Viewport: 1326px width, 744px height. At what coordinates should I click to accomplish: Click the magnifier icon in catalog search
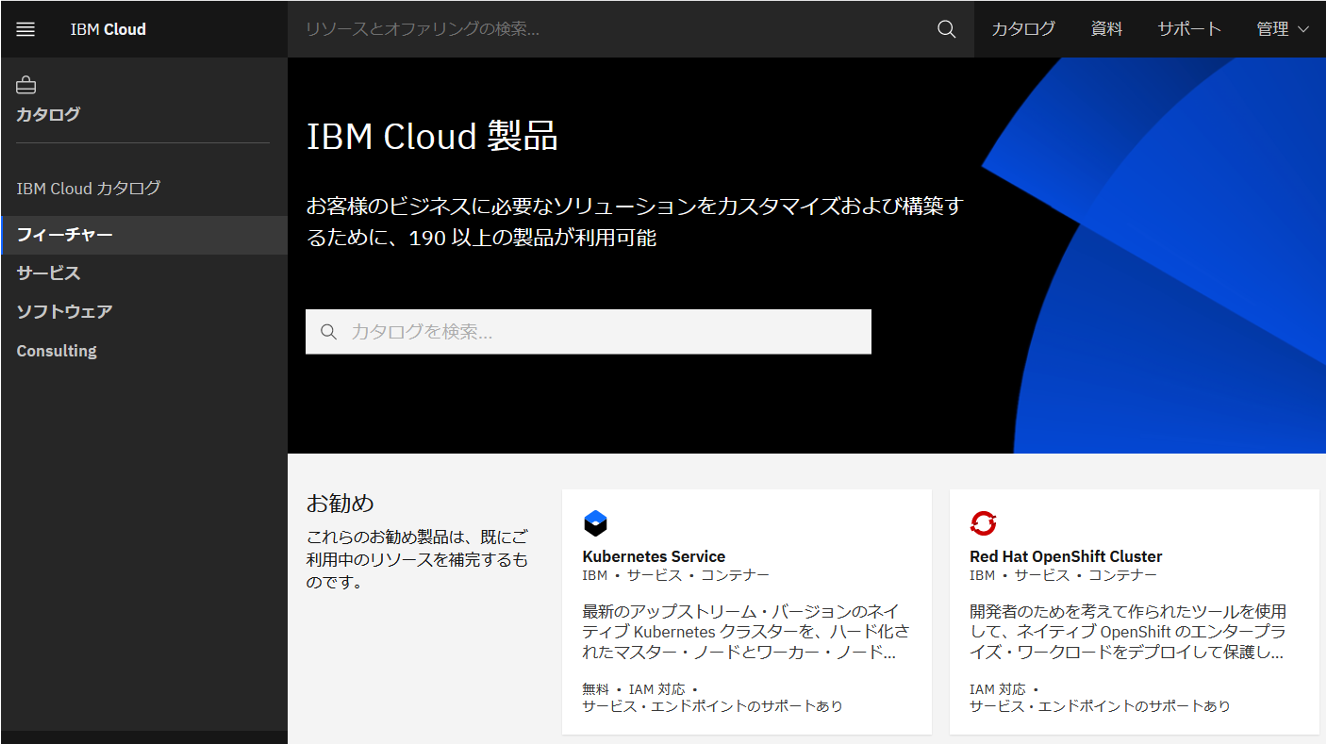coord(328,332)
